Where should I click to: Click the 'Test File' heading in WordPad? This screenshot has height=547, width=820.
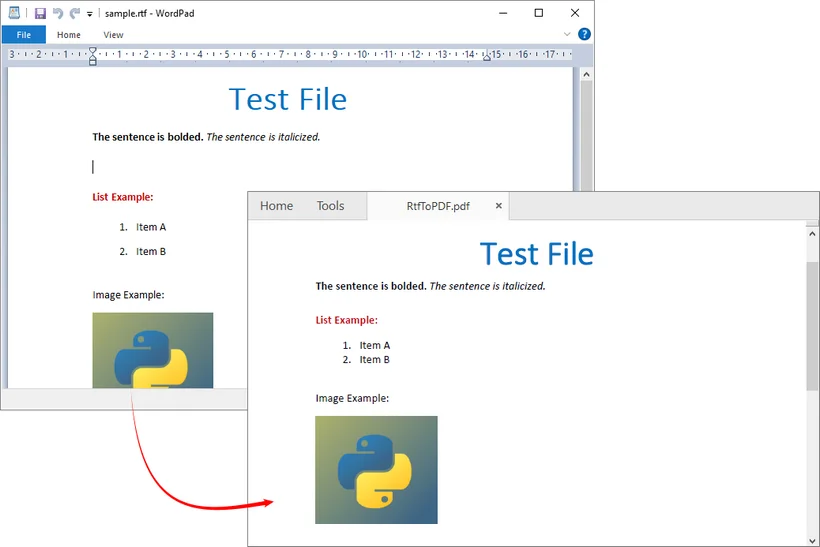pyautogui.click(x=288, y=99)
